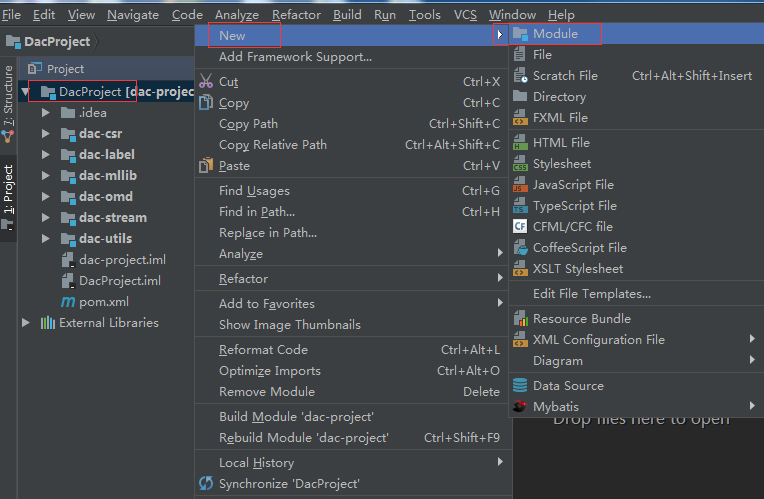The image size is (764, 499).
Task: Open the Refactor menu in menu bar
Action: tap(296, 15)
